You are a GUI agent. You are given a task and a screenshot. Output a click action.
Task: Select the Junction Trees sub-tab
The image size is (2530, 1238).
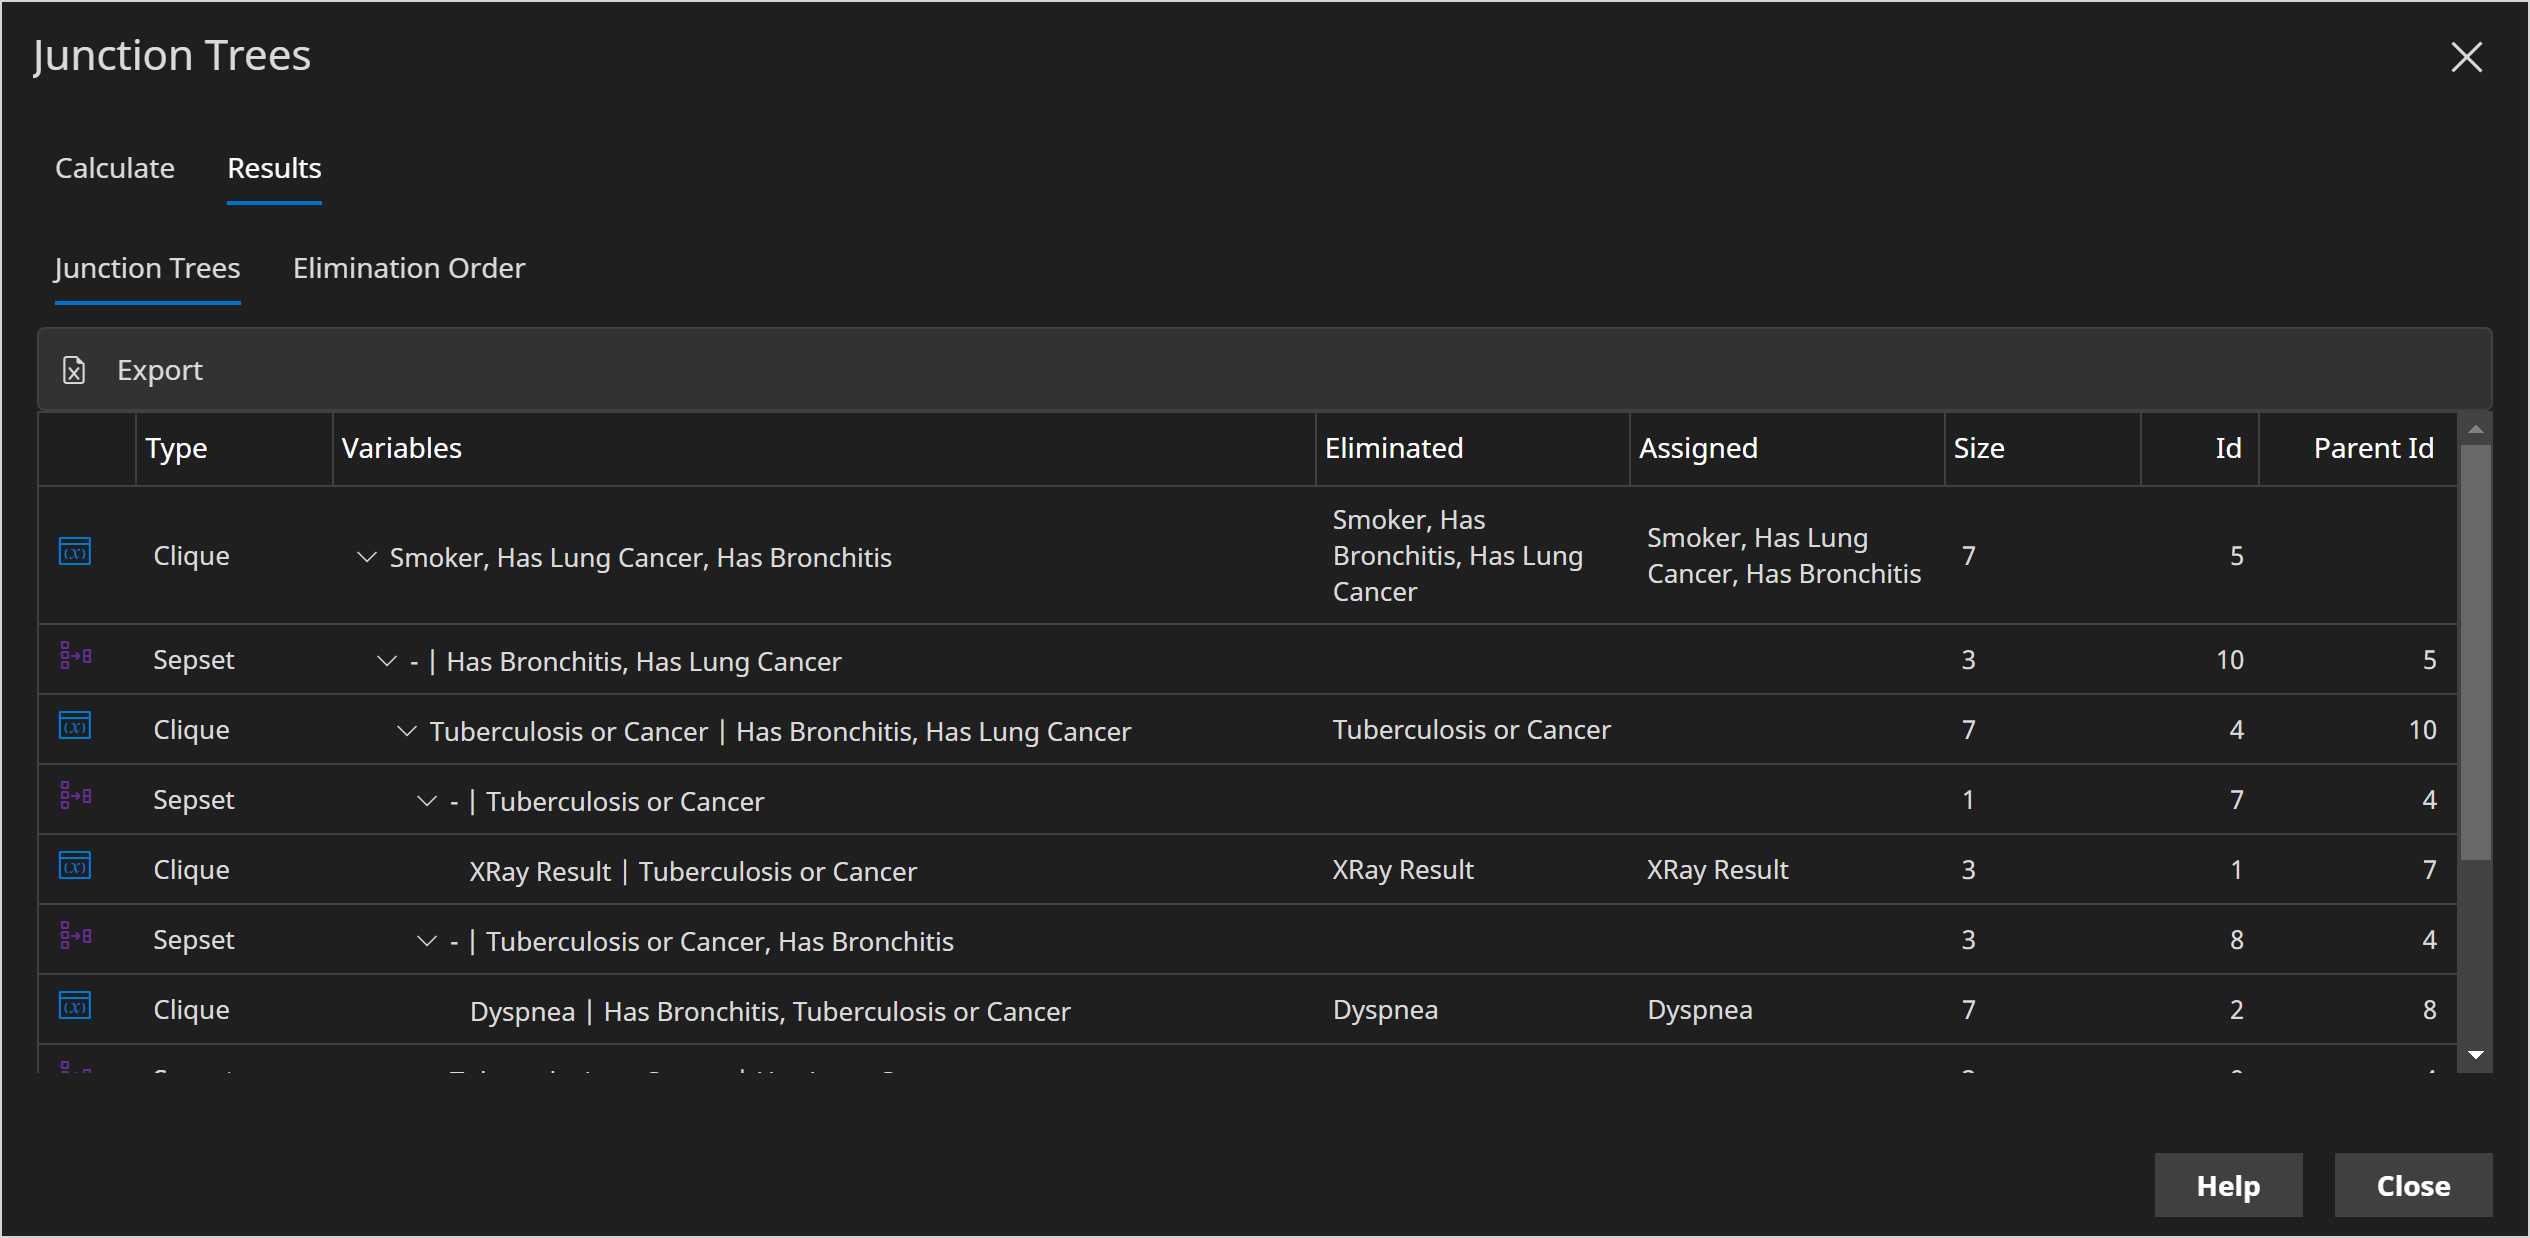[x=147, y=268]
